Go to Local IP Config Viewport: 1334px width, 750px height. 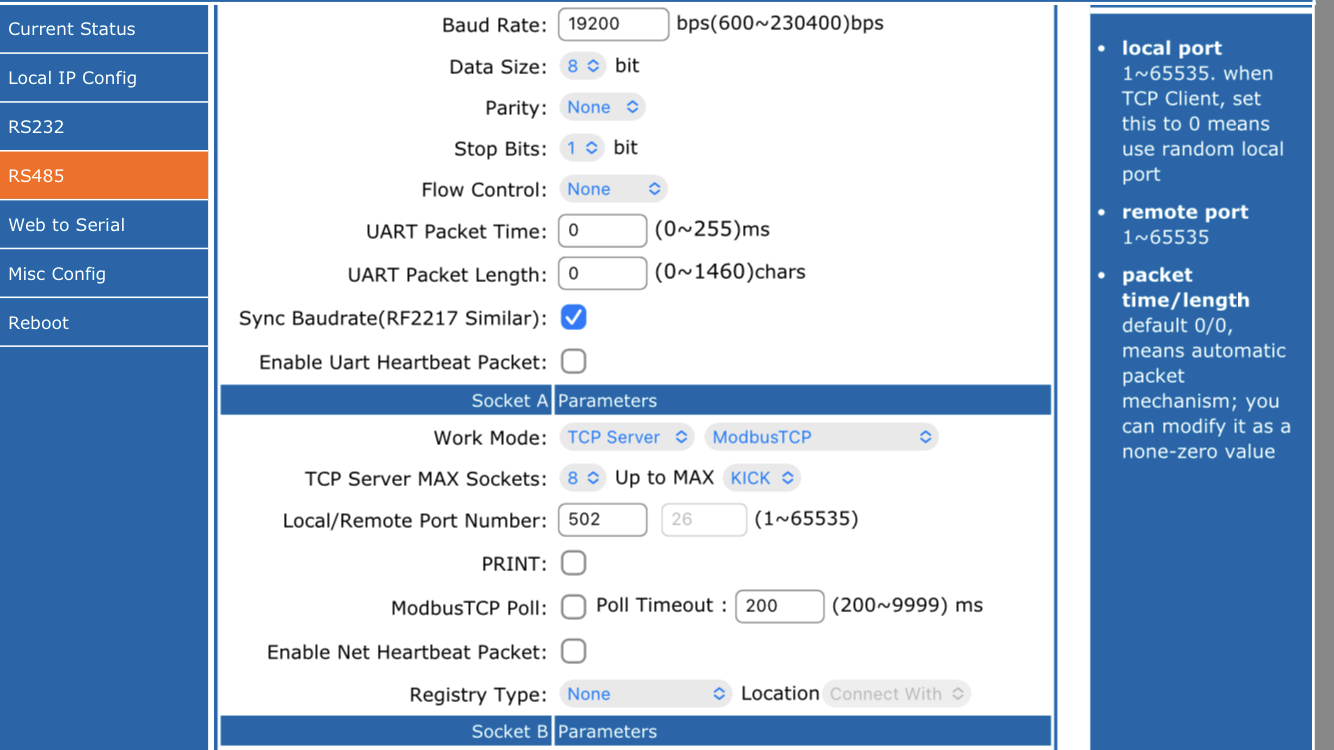point(104,78)
